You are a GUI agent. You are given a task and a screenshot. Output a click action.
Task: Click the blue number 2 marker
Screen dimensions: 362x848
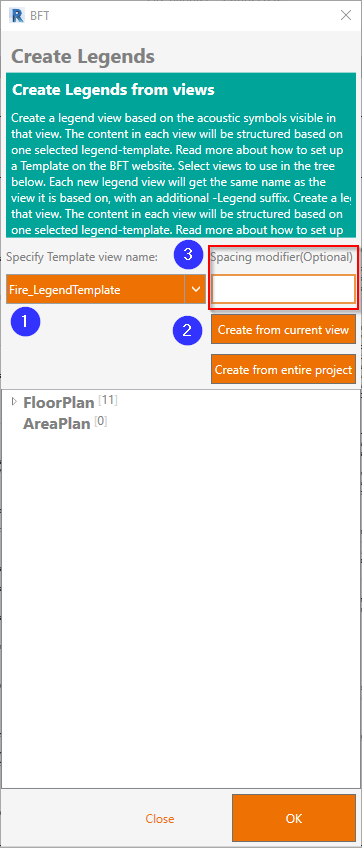click(x=187, y=329)
